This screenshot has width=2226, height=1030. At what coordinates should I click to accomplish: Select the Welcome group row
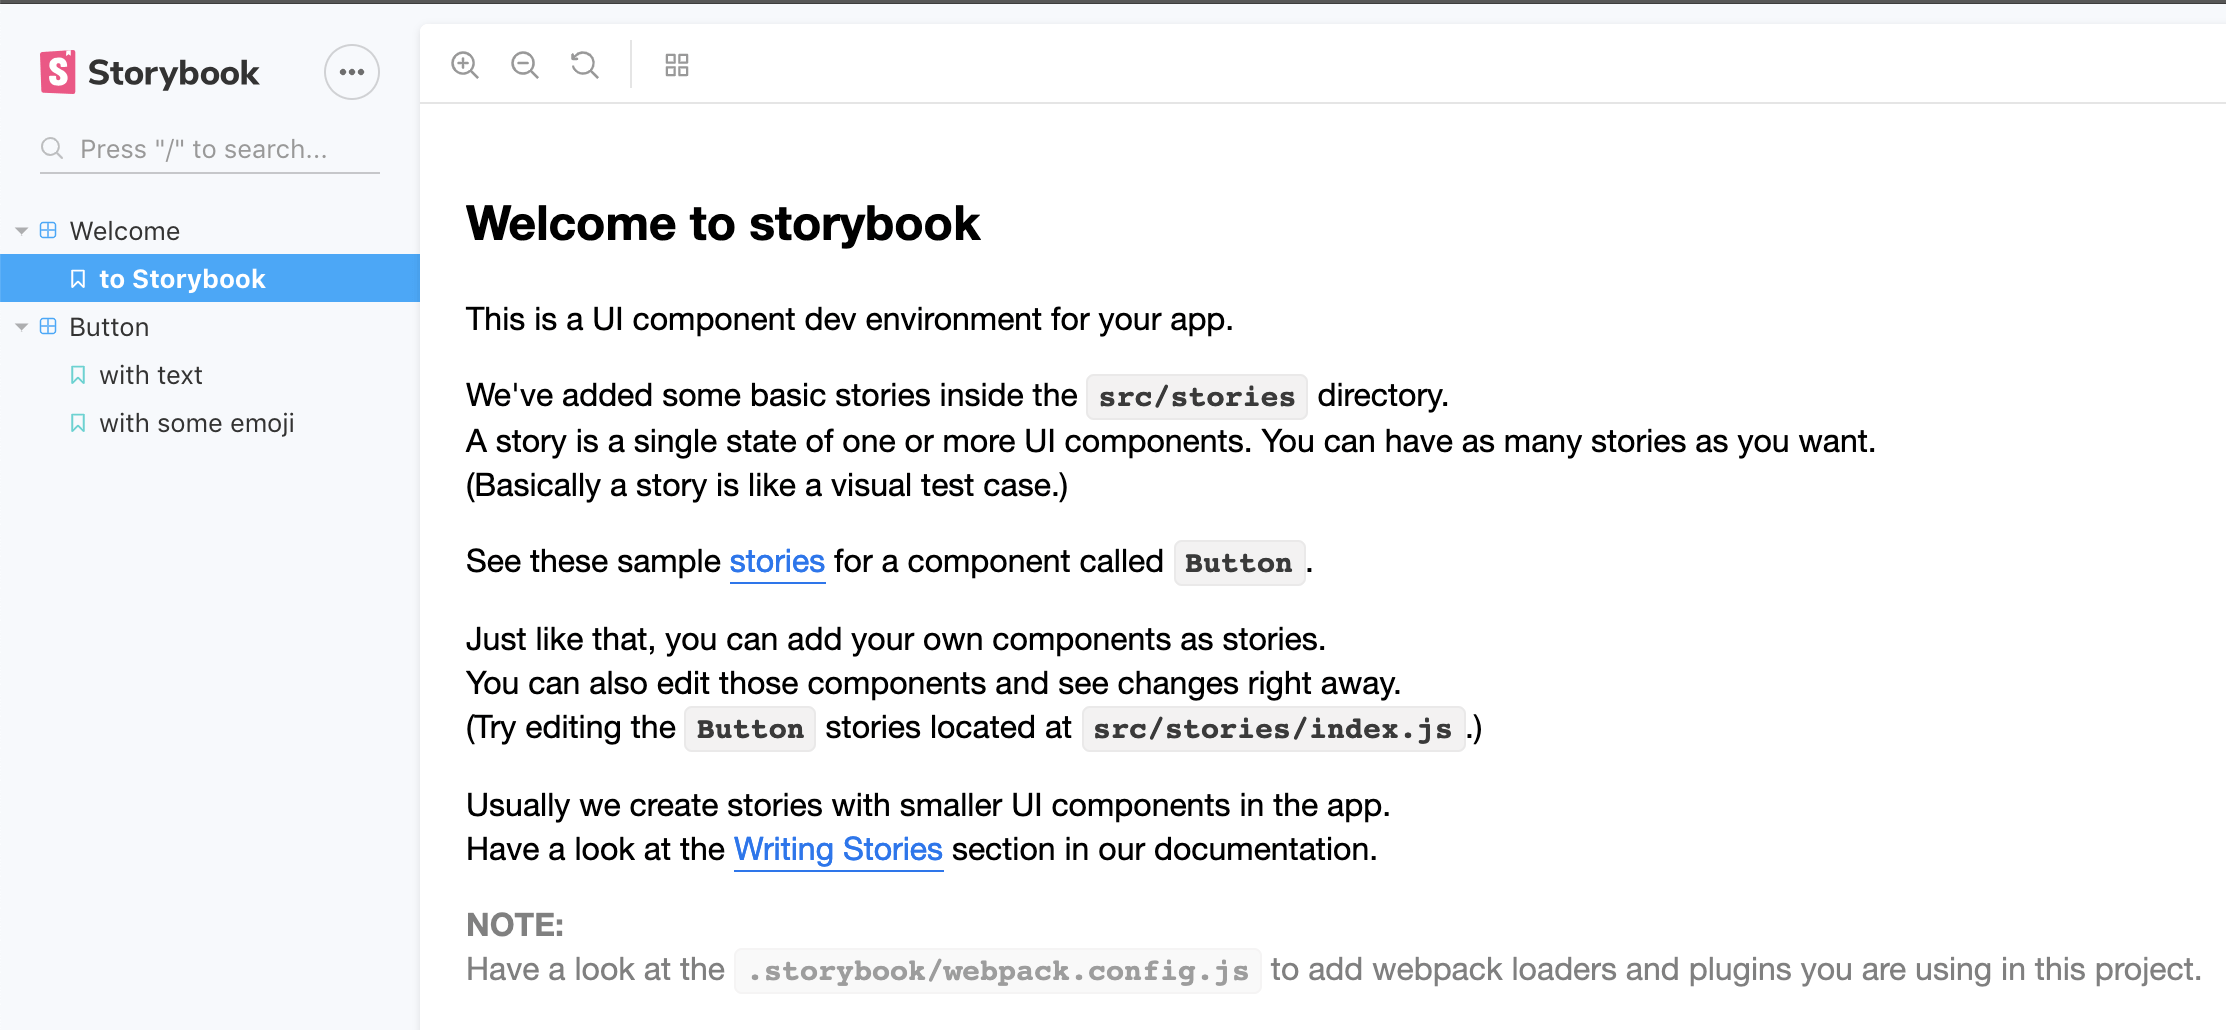210,231
